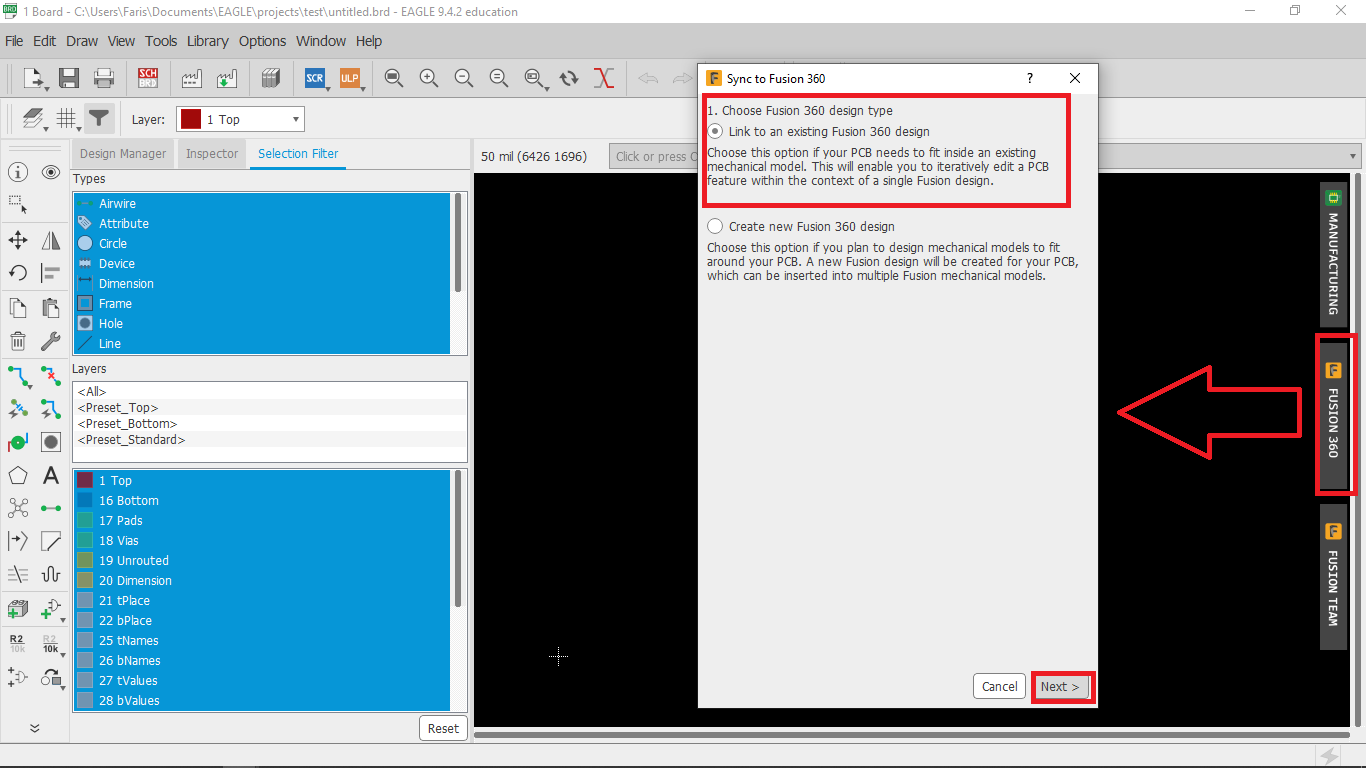
Task: Click the Zoom In magnifier icon
Action: click(429, 78)
